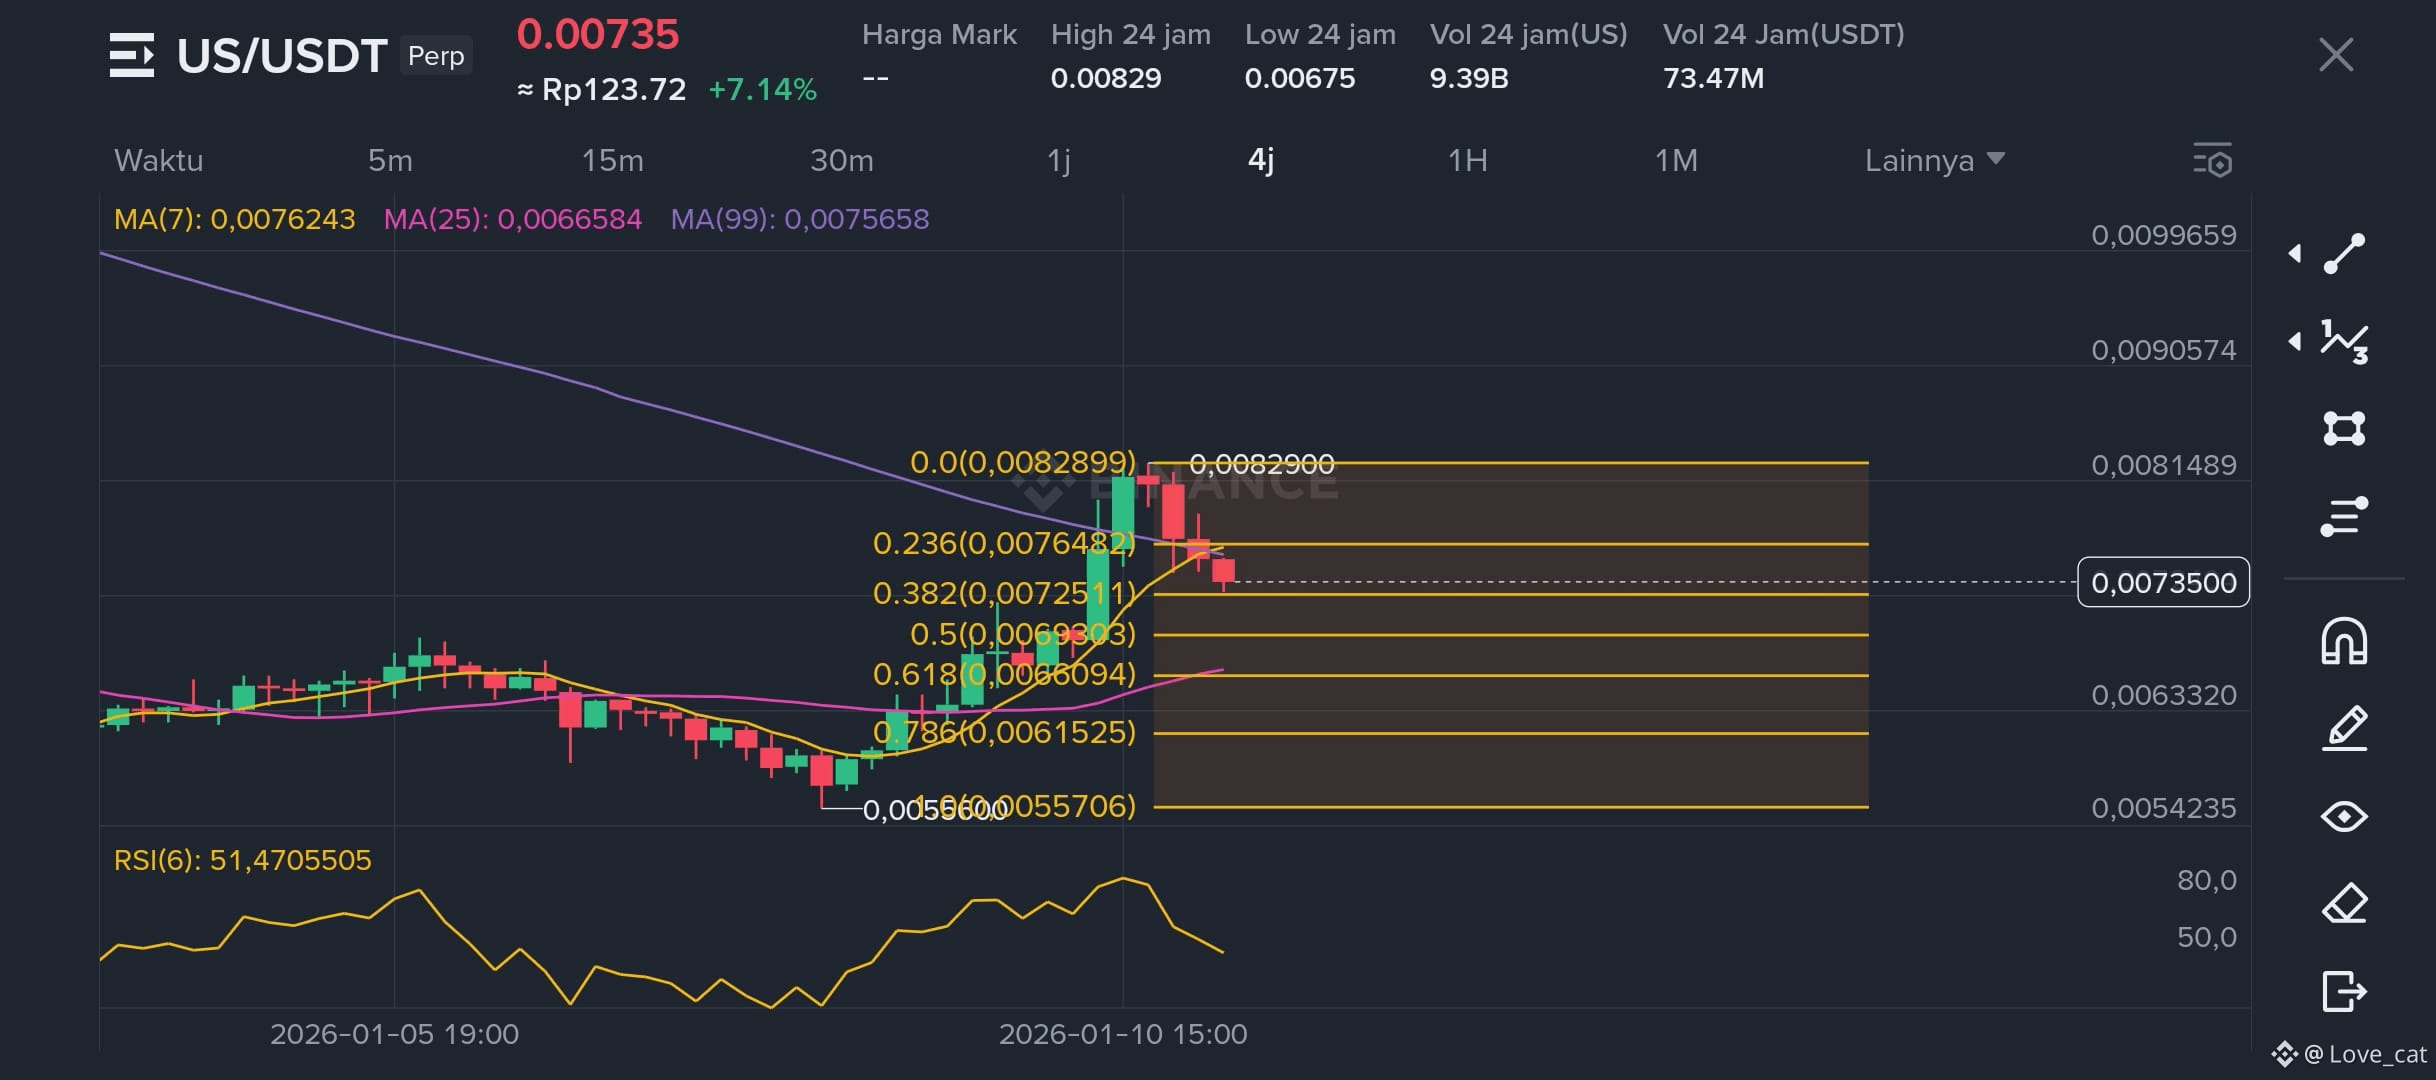Select the 15m timeframe

(x=612, y=160)
